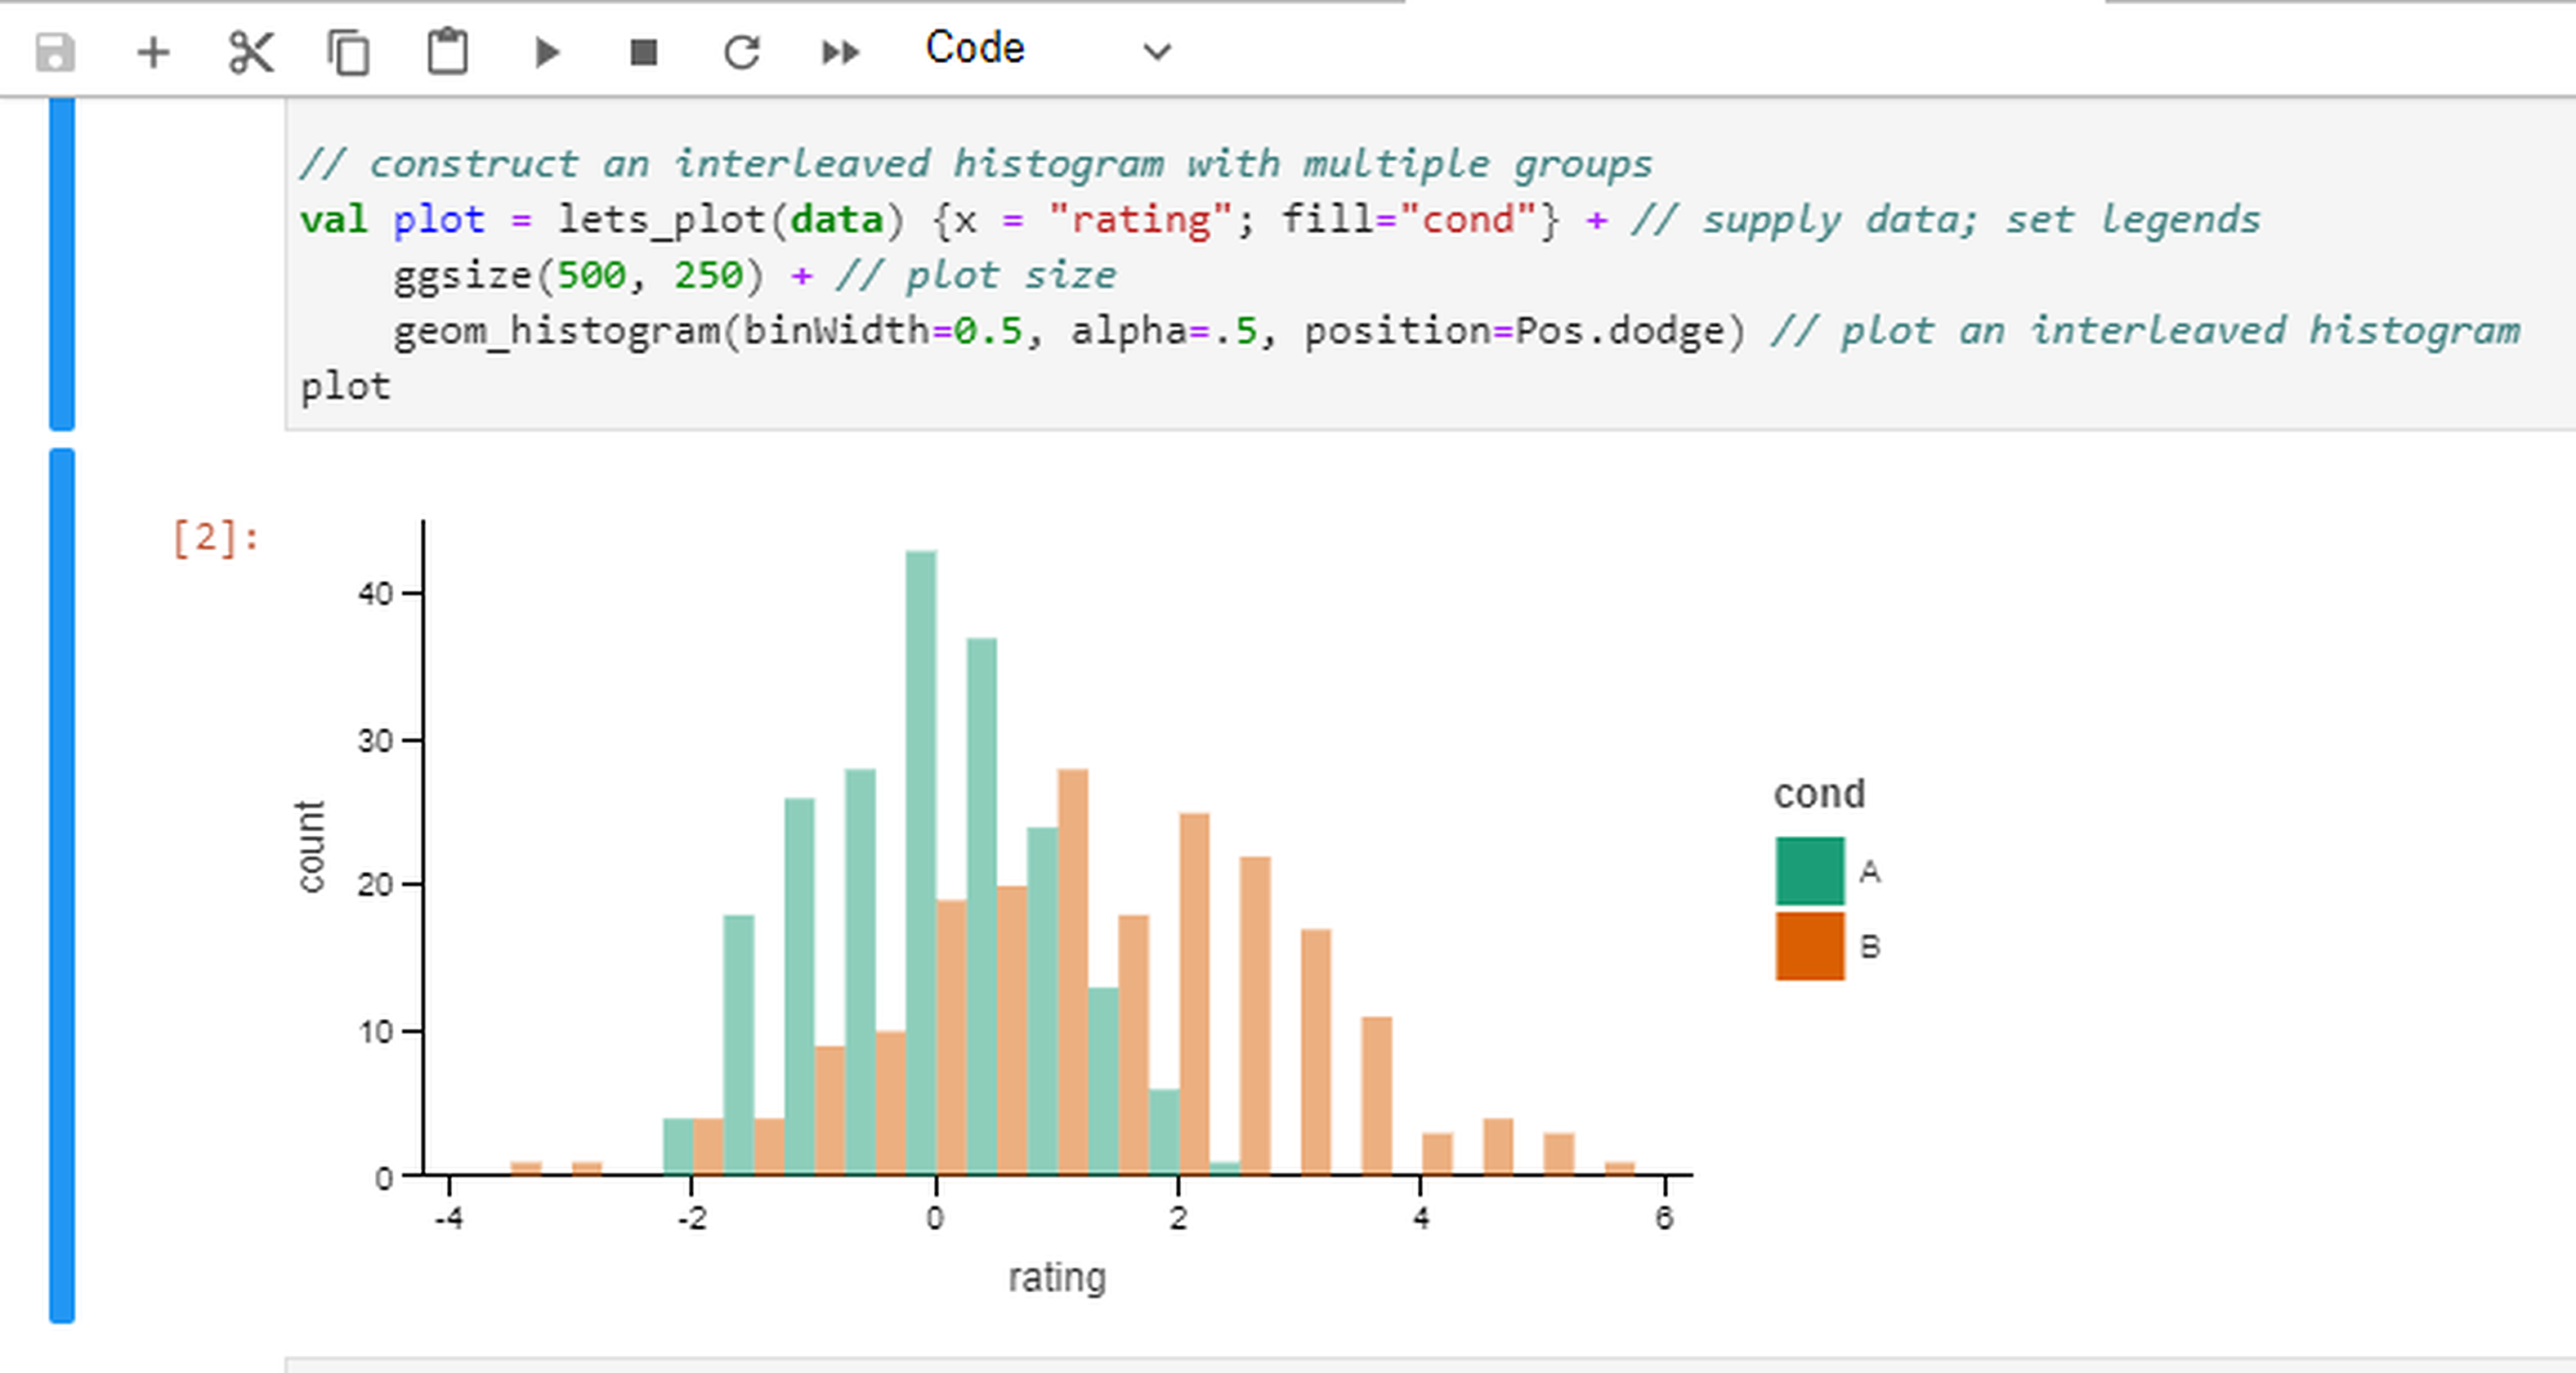Click the save notebook icon
The image size is (2576, 1373).
55,52
